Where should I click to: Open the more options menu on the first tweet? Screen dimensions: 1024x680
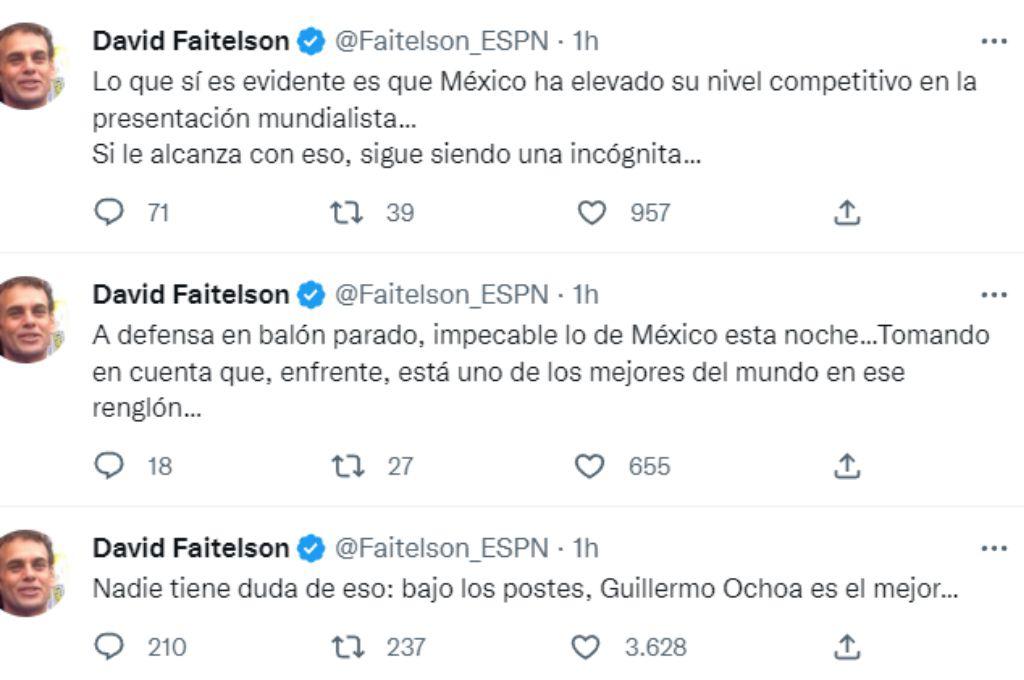click(x=995, y=38)
